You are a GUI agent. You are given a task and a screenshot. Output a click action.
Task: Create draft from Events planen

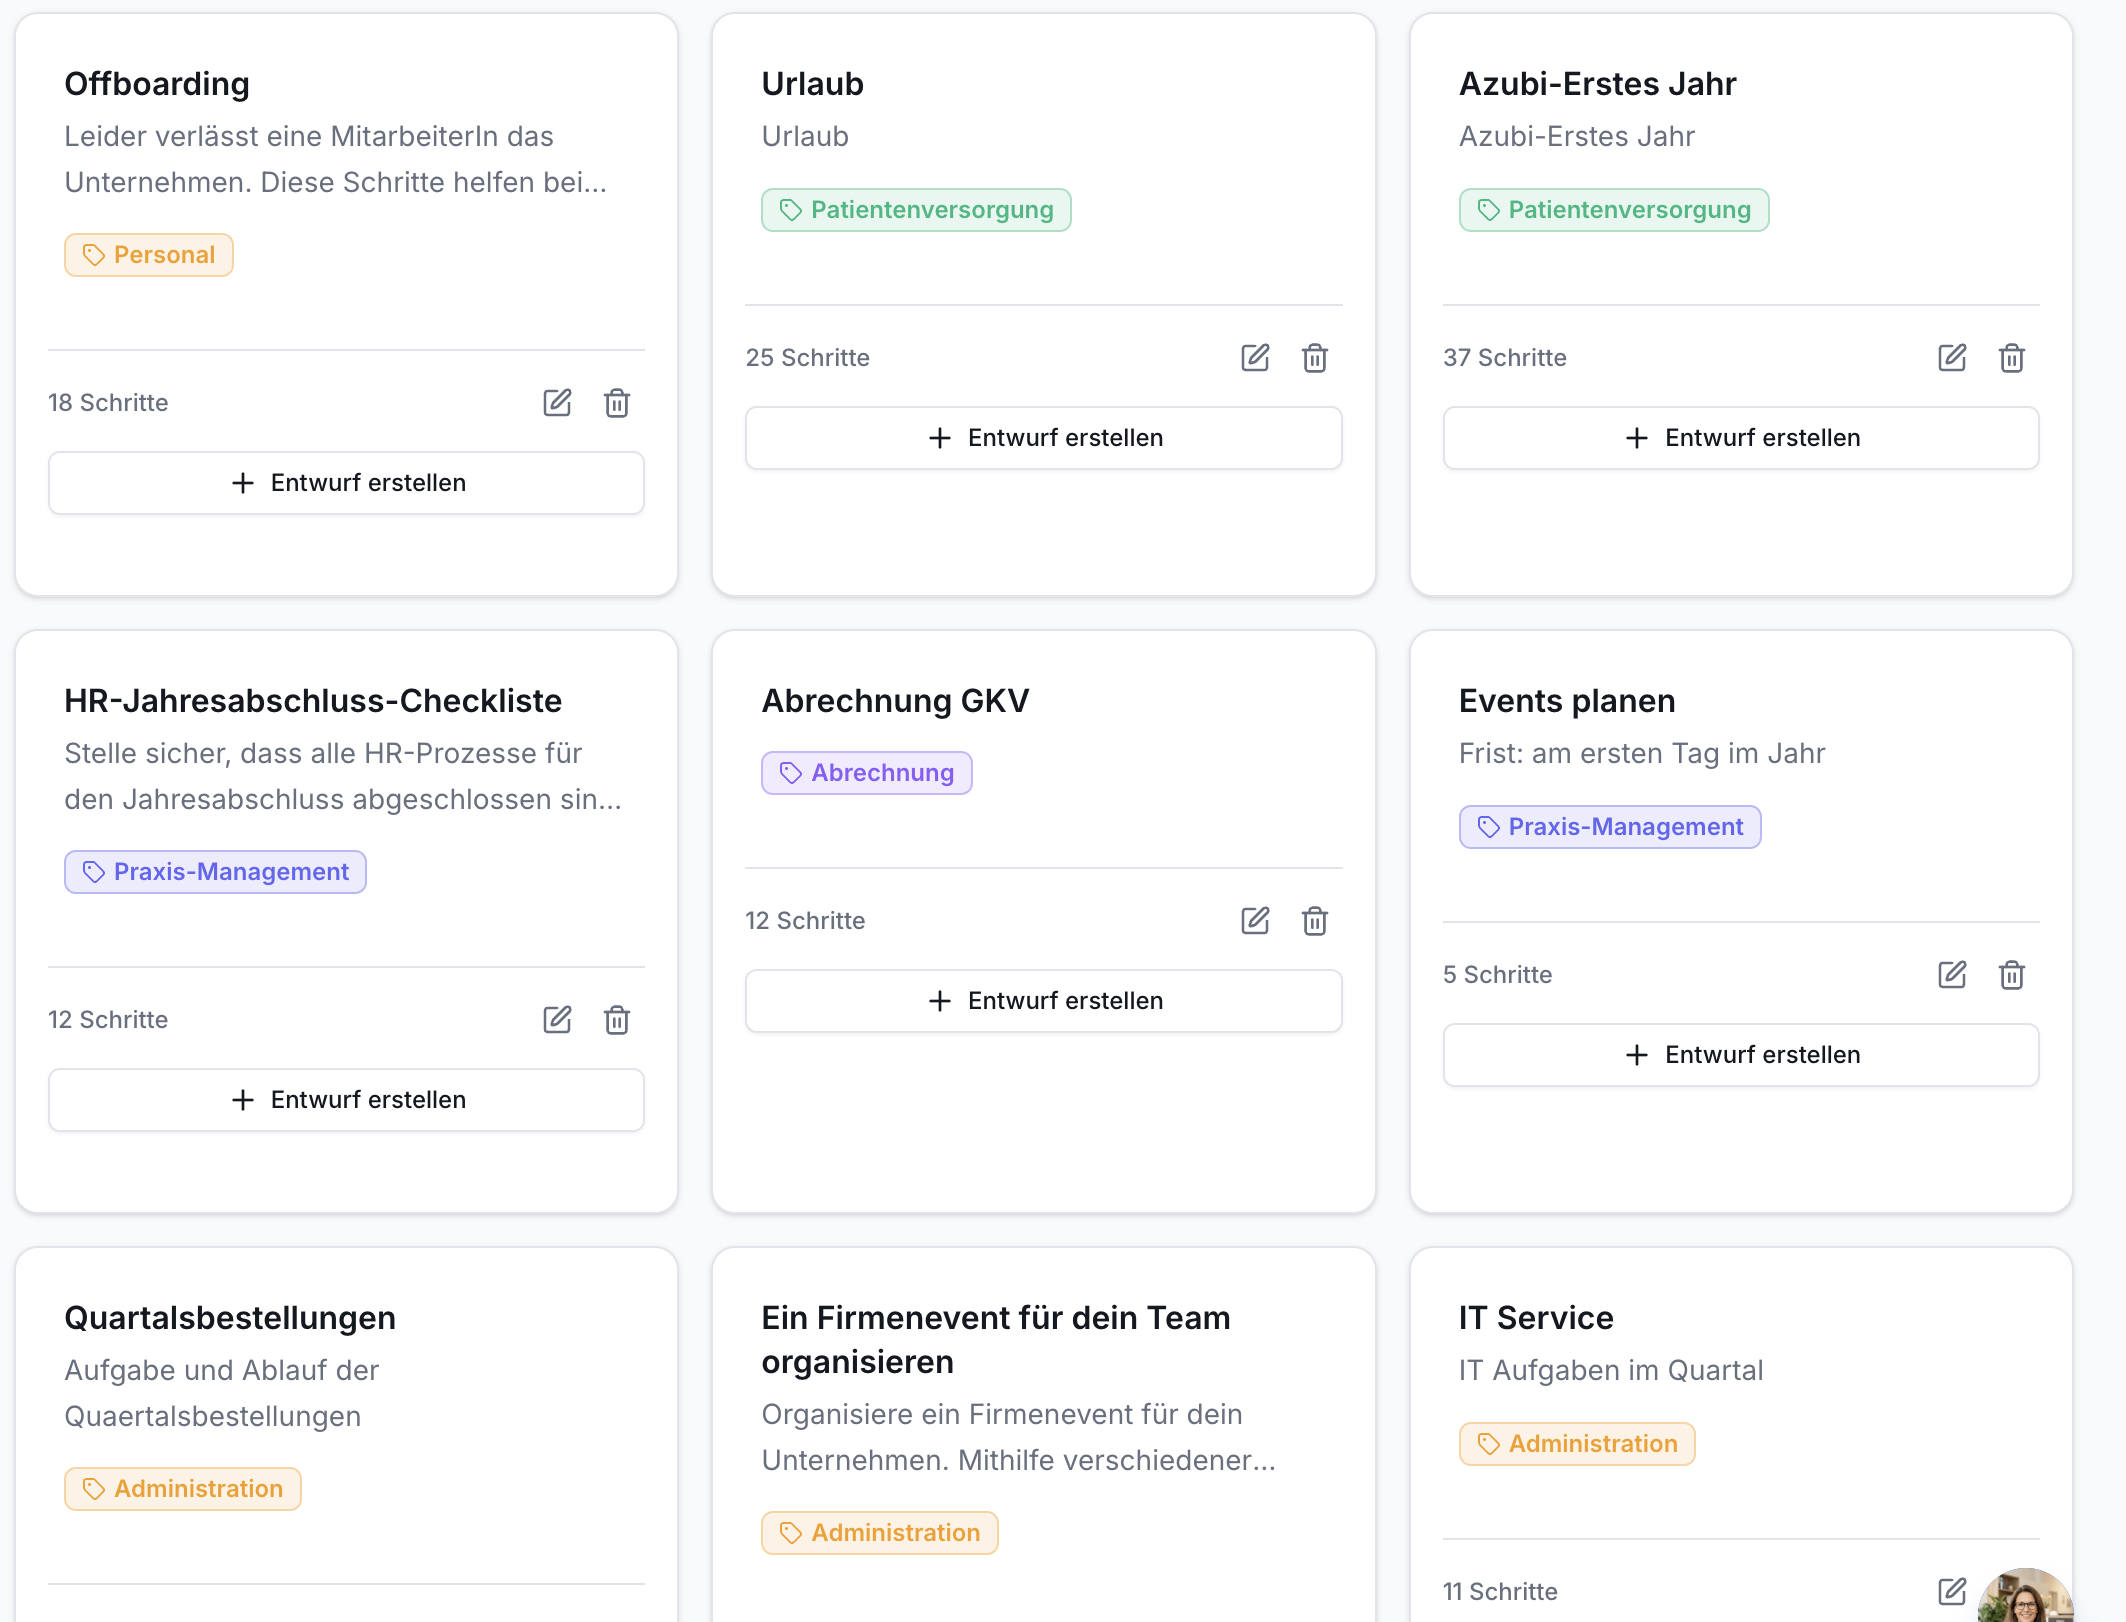pos(1741,1055)
